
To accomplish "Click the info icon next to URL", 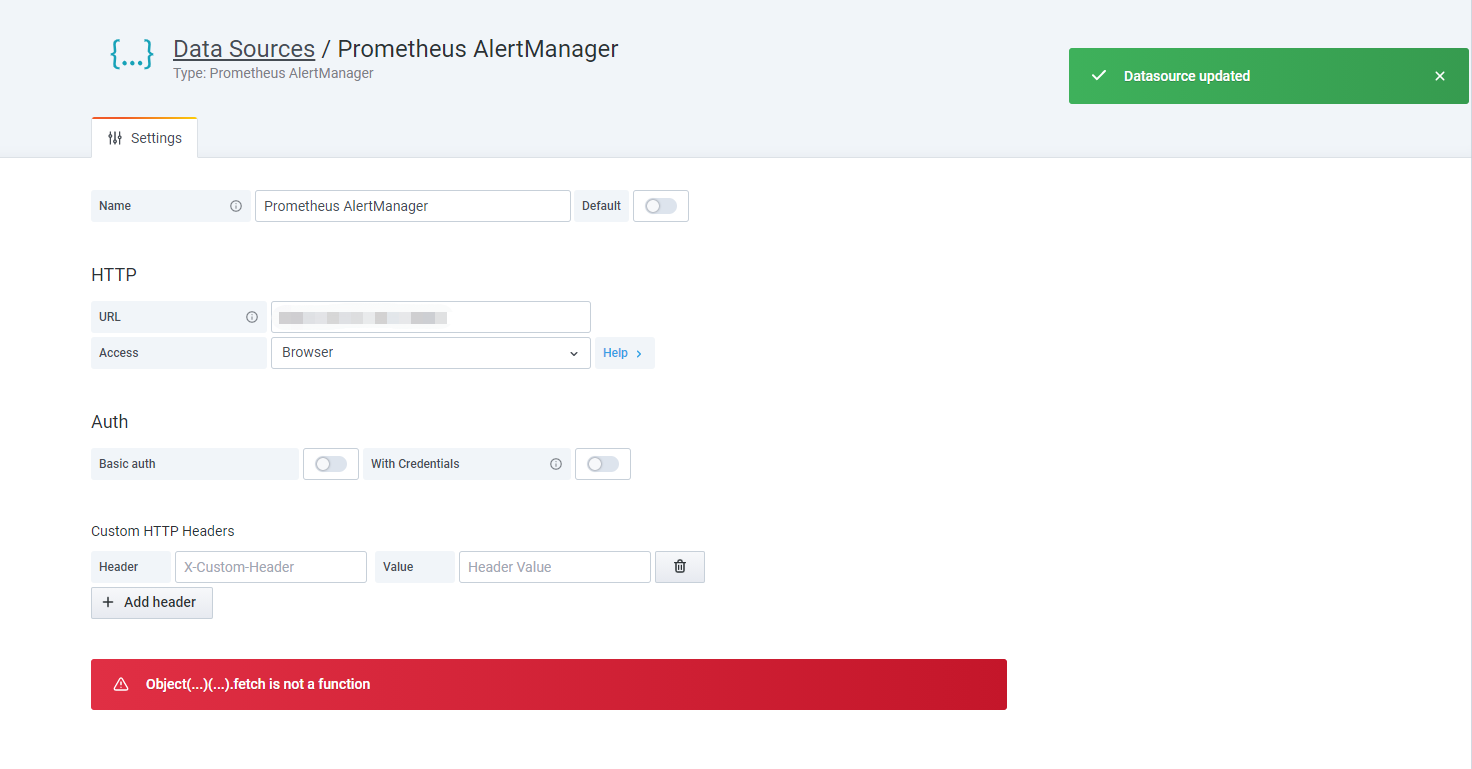I will [x=251, y=316].
